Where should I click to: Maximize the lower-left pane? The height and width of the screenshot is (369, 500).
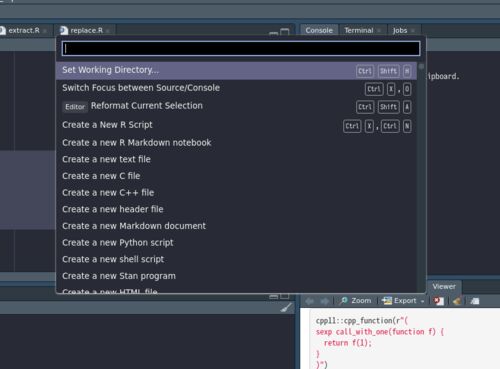285,296
